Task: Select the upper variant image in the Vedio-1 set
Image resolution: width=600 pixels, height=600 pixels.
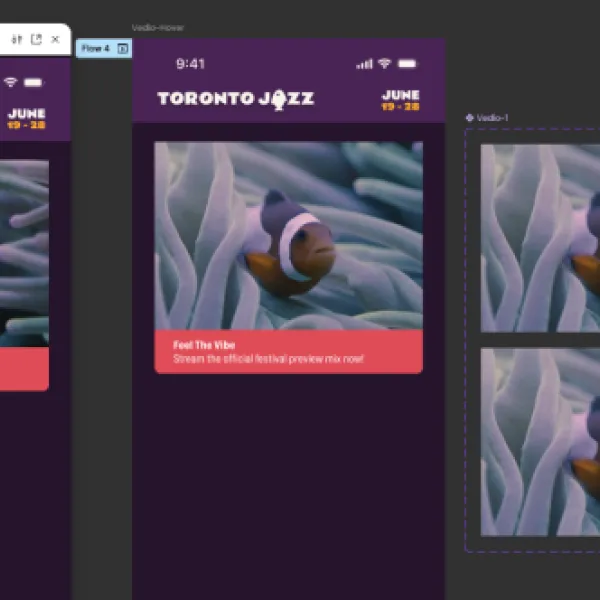Action: click(x=540, y=238)
